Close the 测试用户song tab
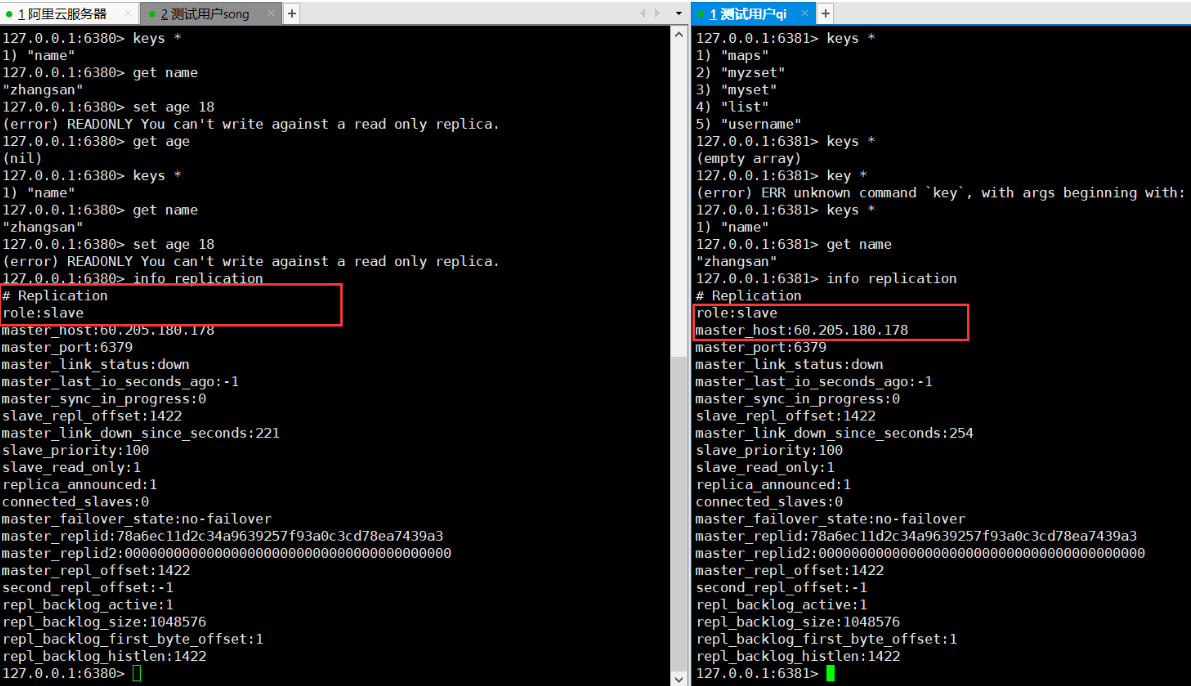1191x686 pixels. tap(271, 14)
